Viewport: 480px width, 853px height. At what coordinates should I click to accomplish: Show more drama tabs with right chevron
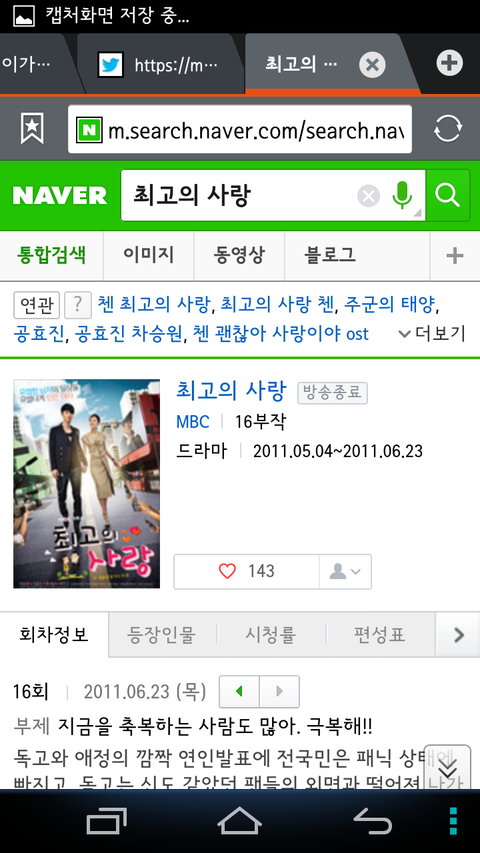pyautogui.click(x=458, y=634)
